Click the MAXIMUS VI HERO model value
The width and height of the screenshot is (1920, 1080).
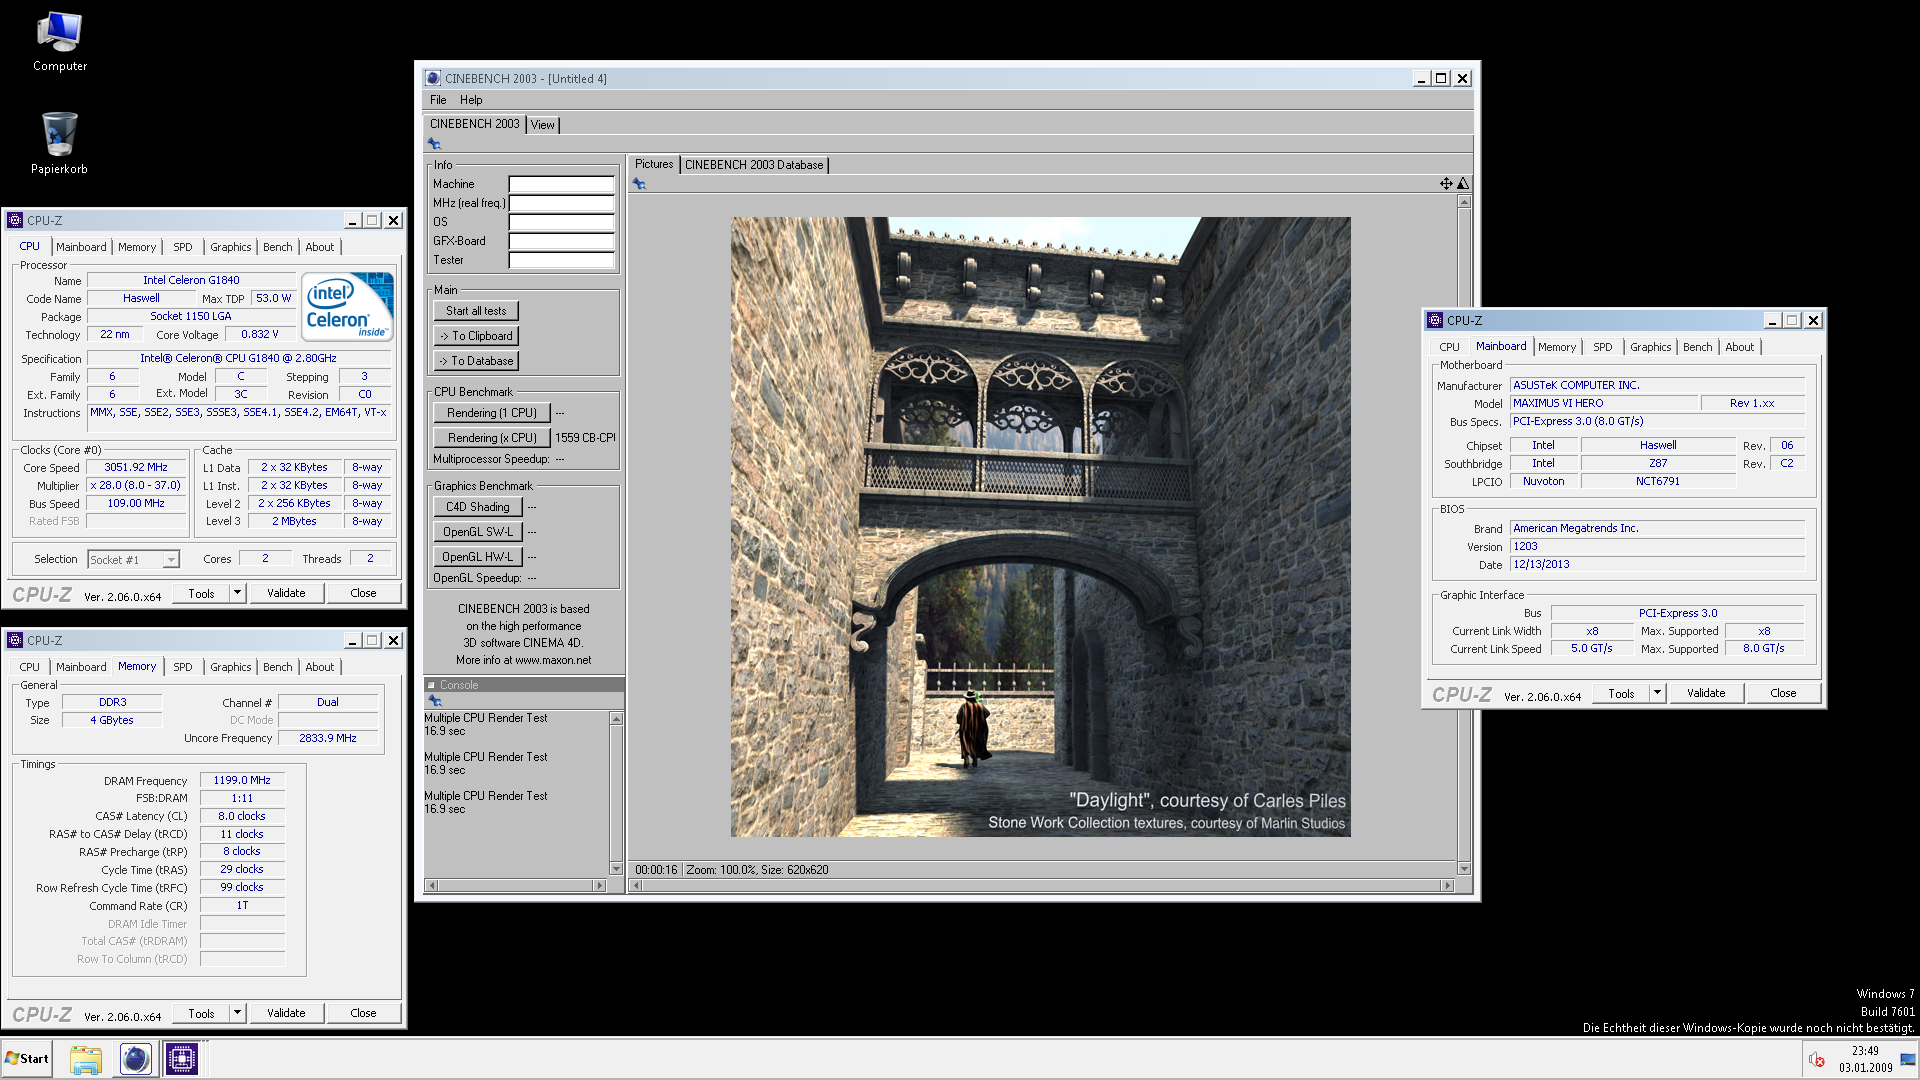coord(1604,403)
